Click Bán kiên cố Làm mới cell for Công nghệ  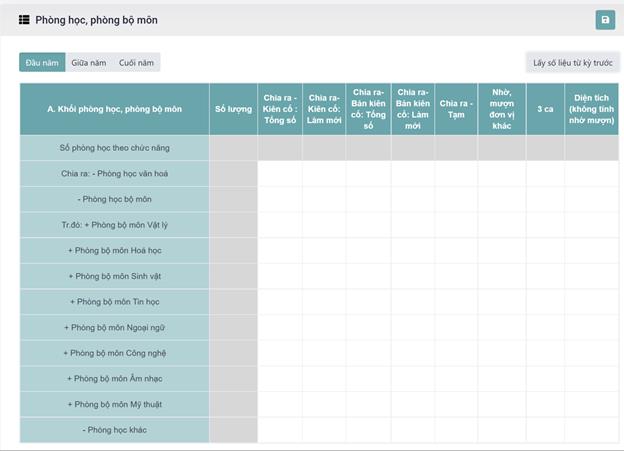[412, 353]
